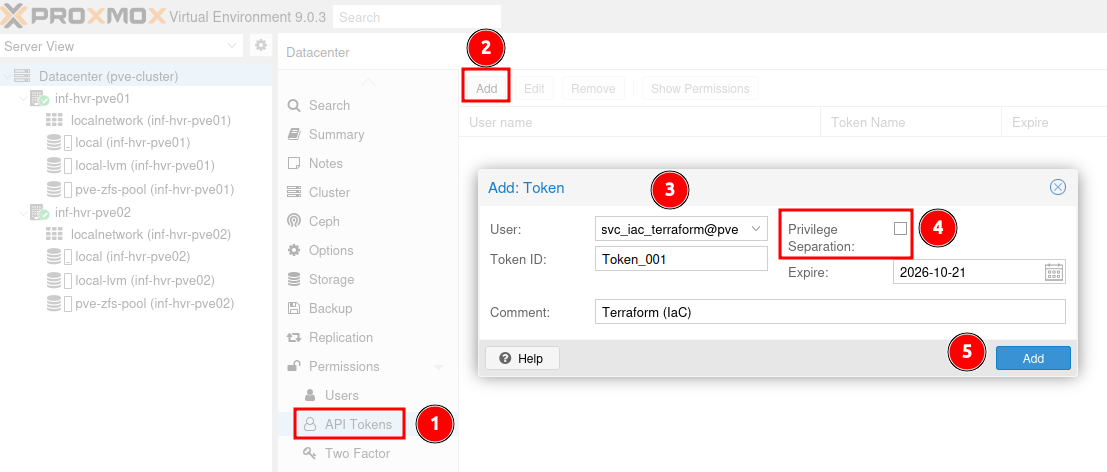Click localnetwork (inf-hvr-pve01) grid icon
The width and height of the screenshot is (1107, 472).
pos(54,121)
